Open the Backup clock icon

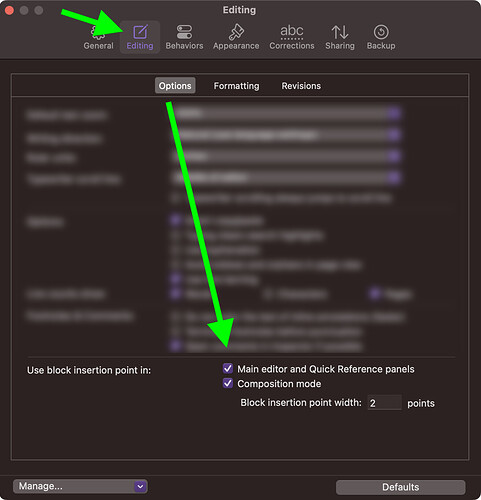(381, 32)
